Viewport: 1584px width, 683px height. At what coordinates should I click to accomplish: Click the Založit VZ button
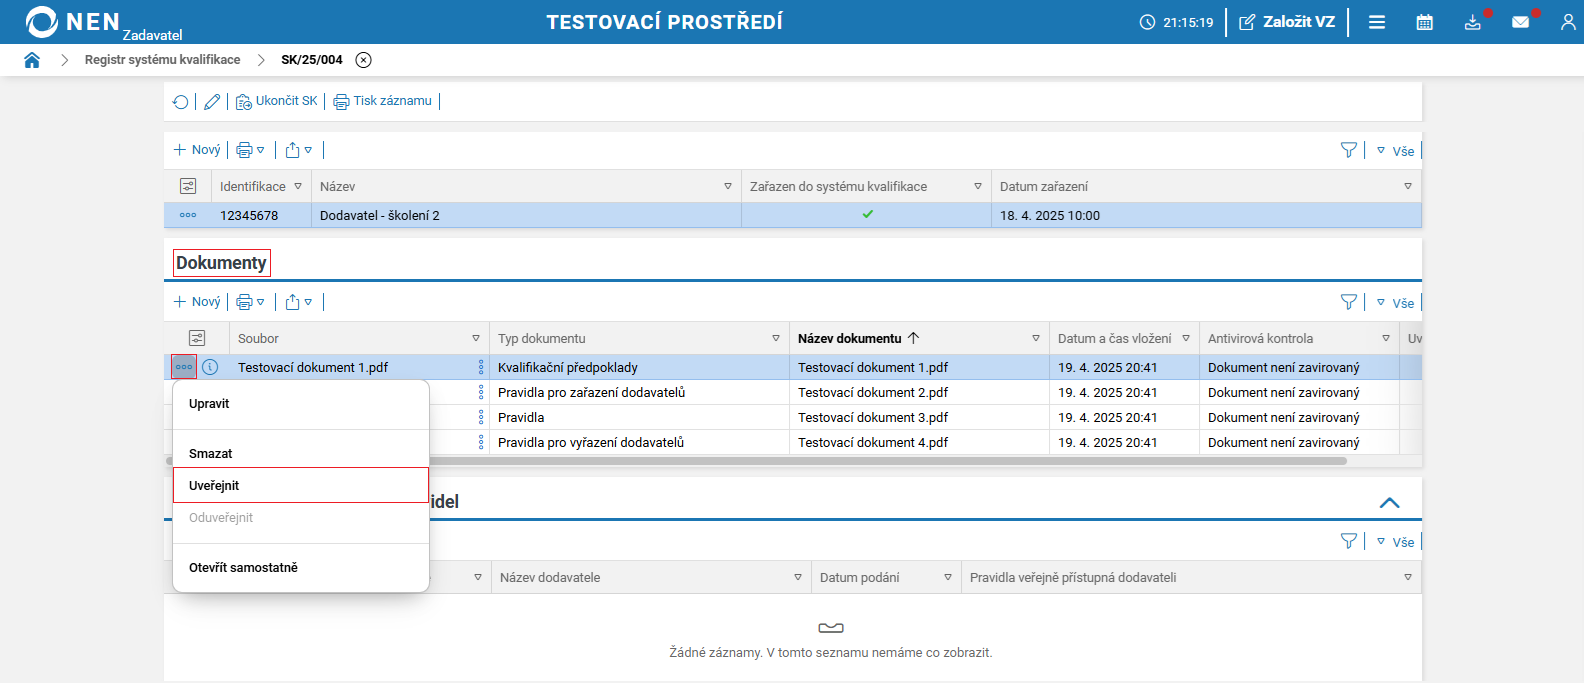point(1287,22)
